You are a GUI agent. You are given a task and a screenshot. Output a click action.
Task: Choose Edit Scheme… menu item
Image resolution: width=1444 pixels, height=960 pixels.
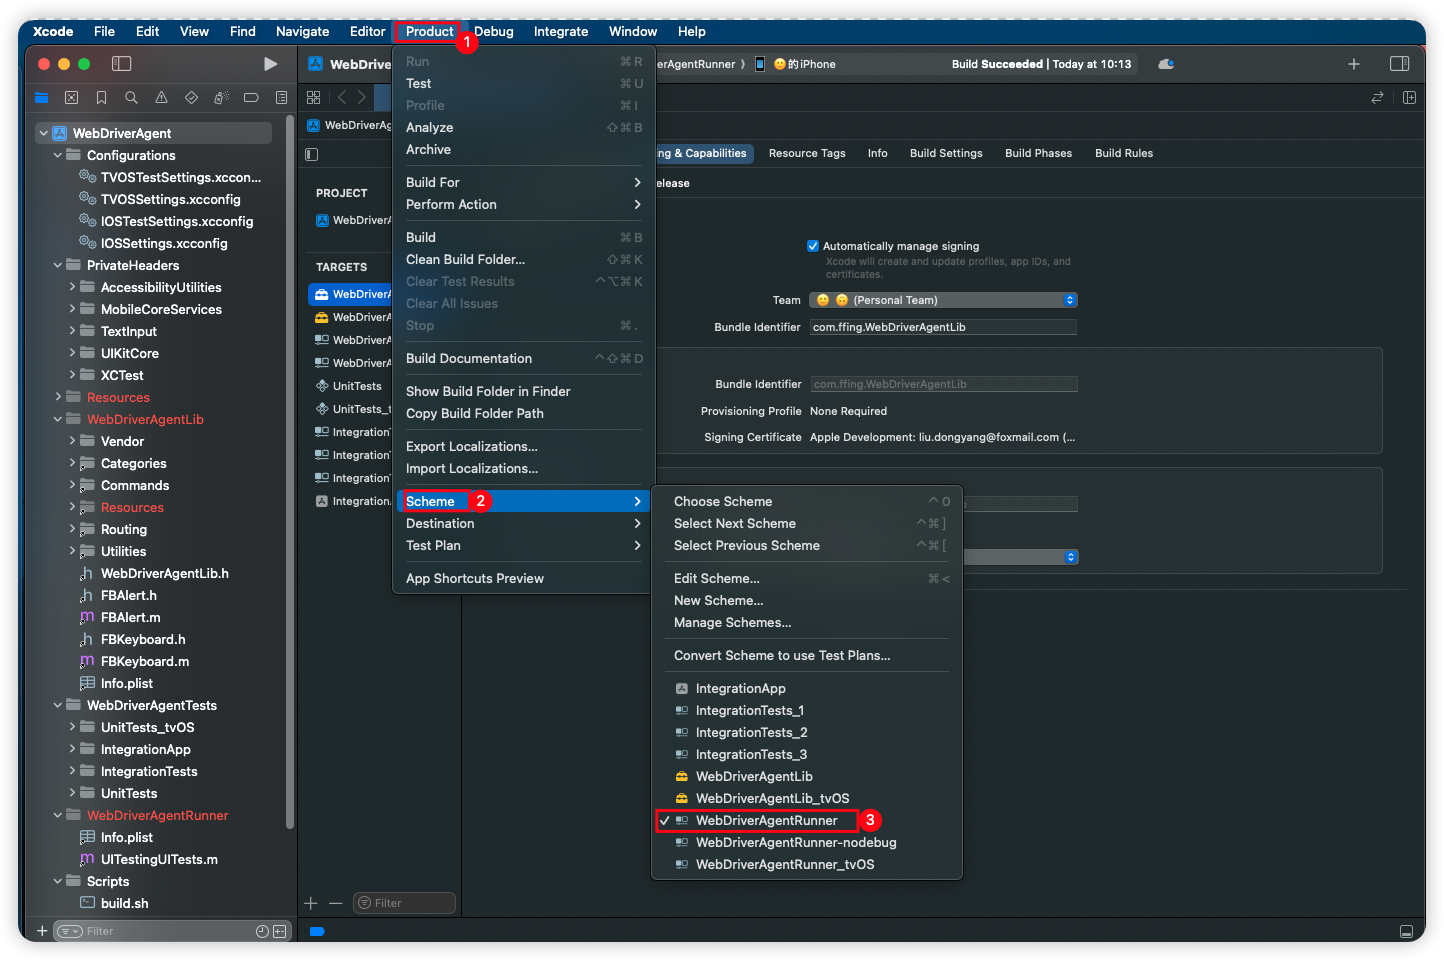point(716,579)
